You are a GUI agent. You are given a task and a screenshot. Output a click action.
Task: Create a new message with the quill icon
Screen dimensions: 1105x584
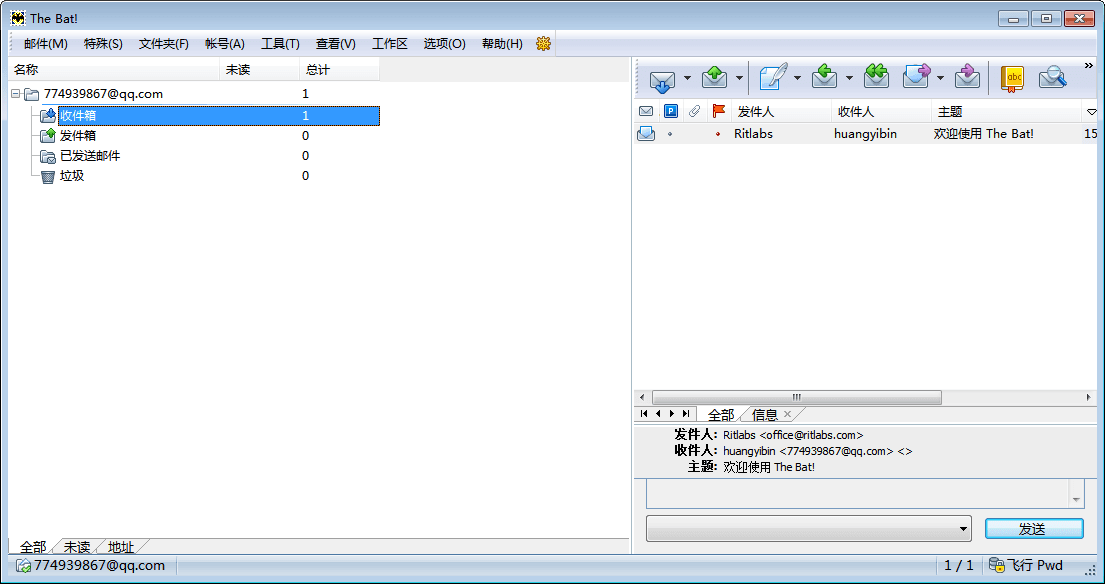[x=772, y=78]
